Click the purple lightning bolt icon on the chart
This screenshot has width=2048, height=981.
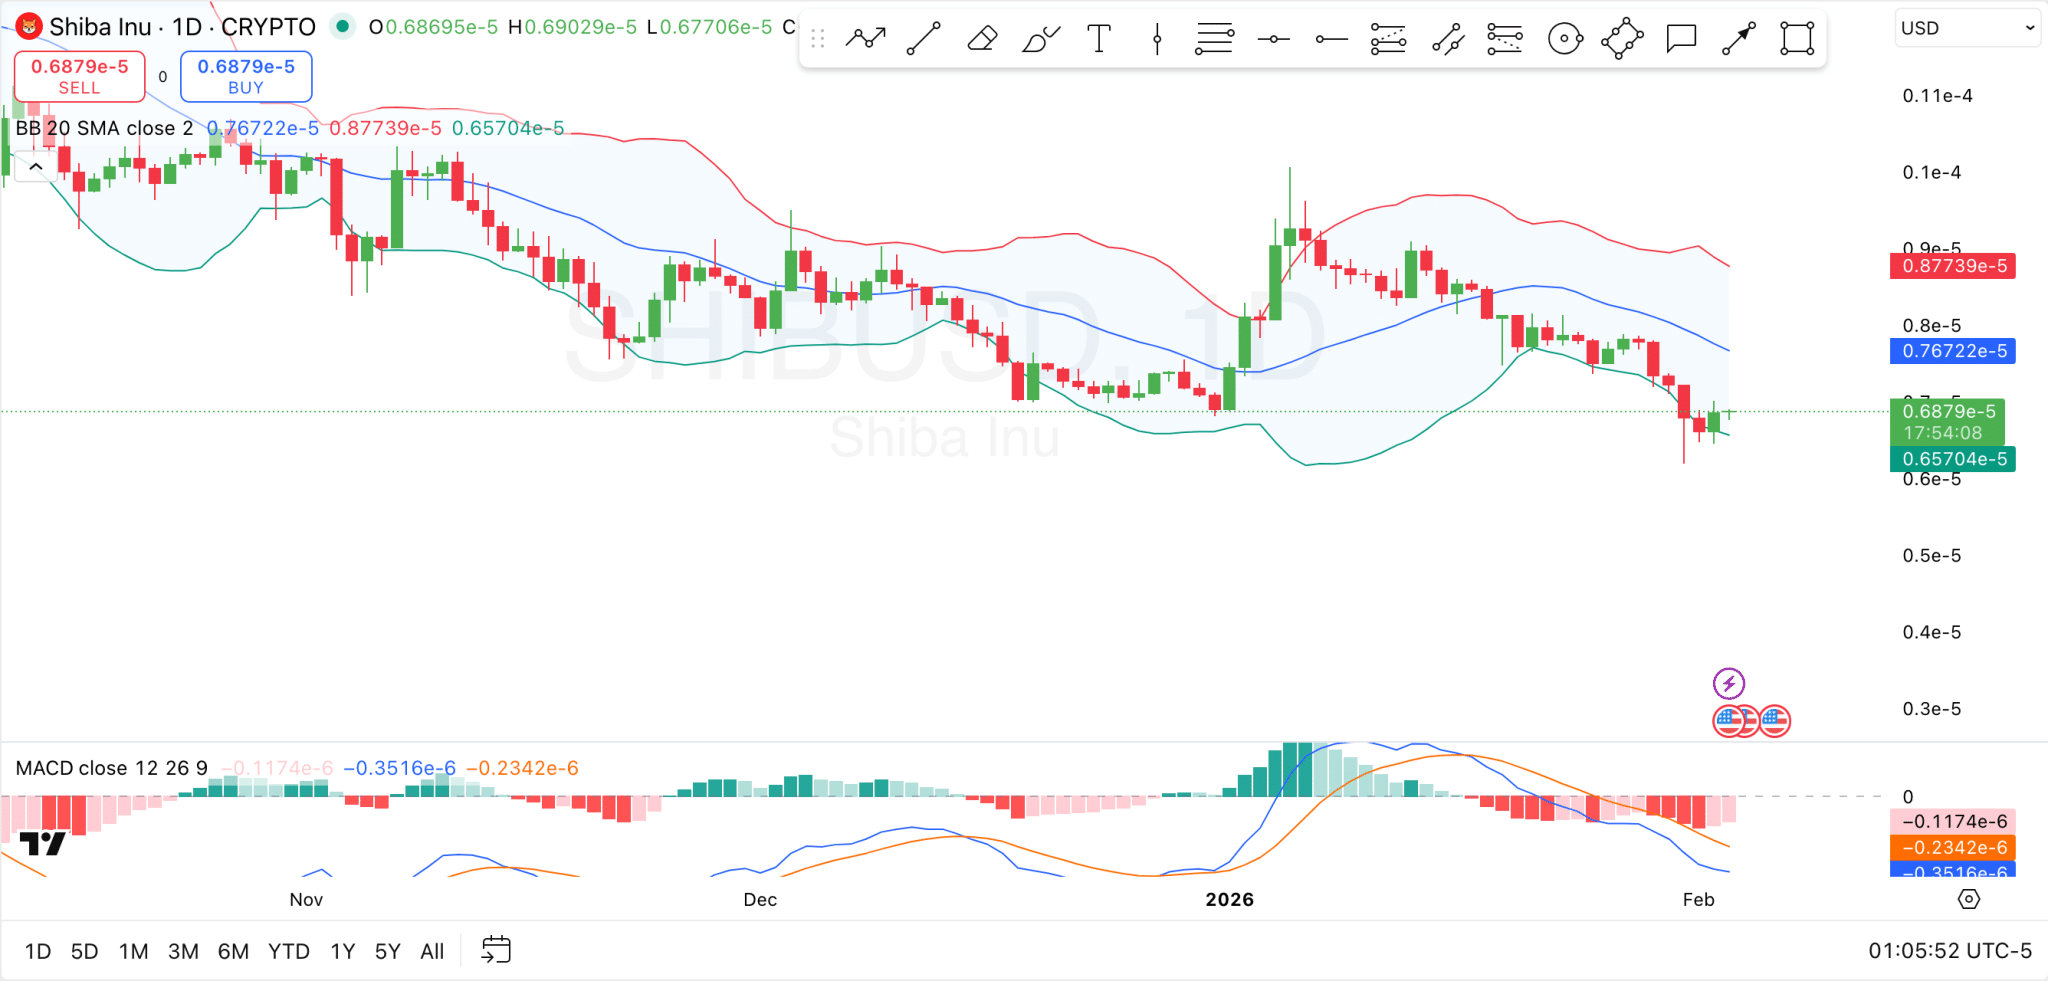point(1731,683)
